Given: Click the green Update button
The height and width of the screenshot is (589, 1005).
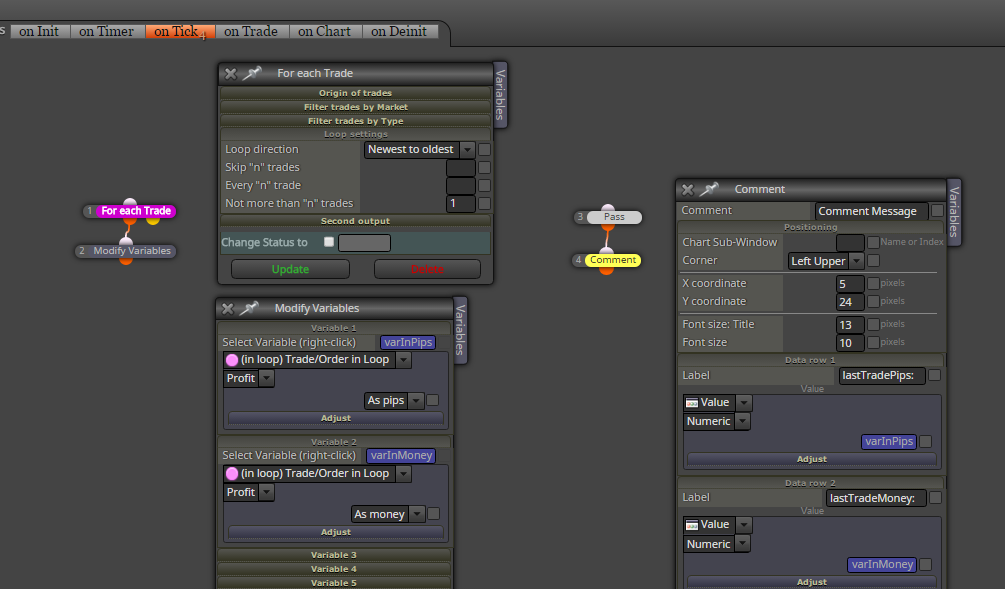Looking at the screenshot, I should [290, 269].
